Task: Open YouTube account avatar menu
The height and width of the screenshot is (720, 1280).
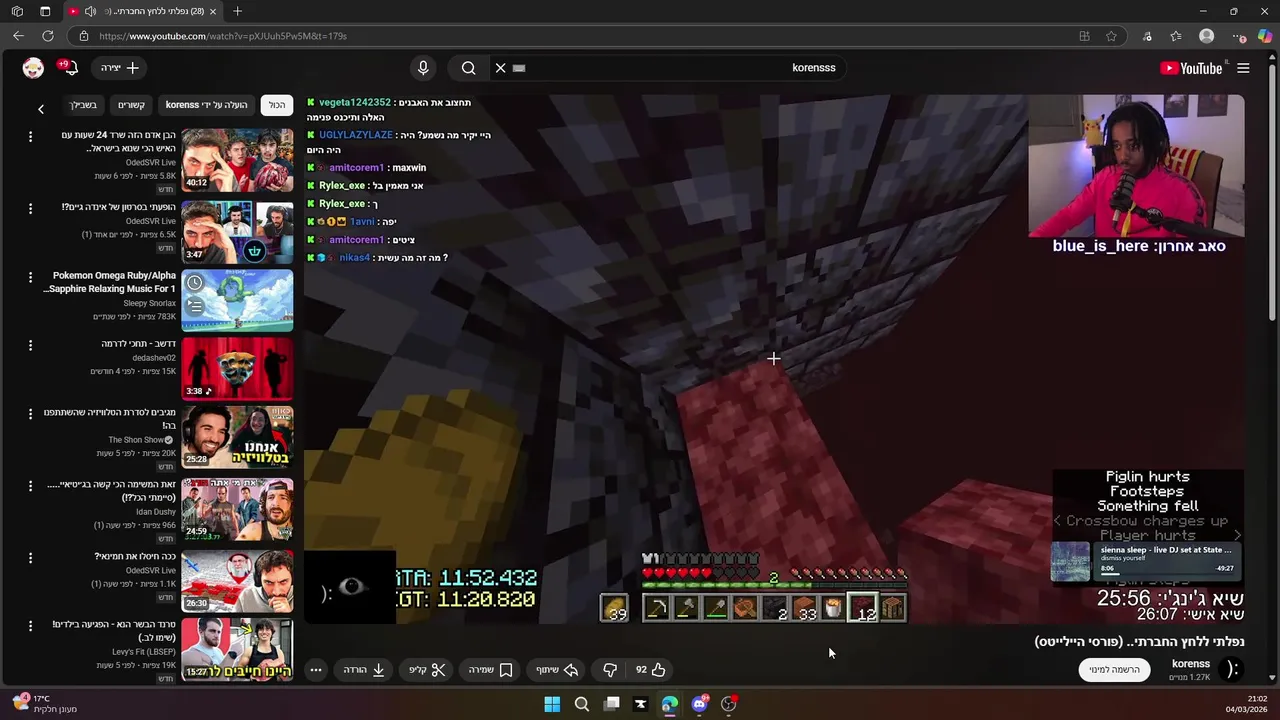Action: tap(33, 68)
